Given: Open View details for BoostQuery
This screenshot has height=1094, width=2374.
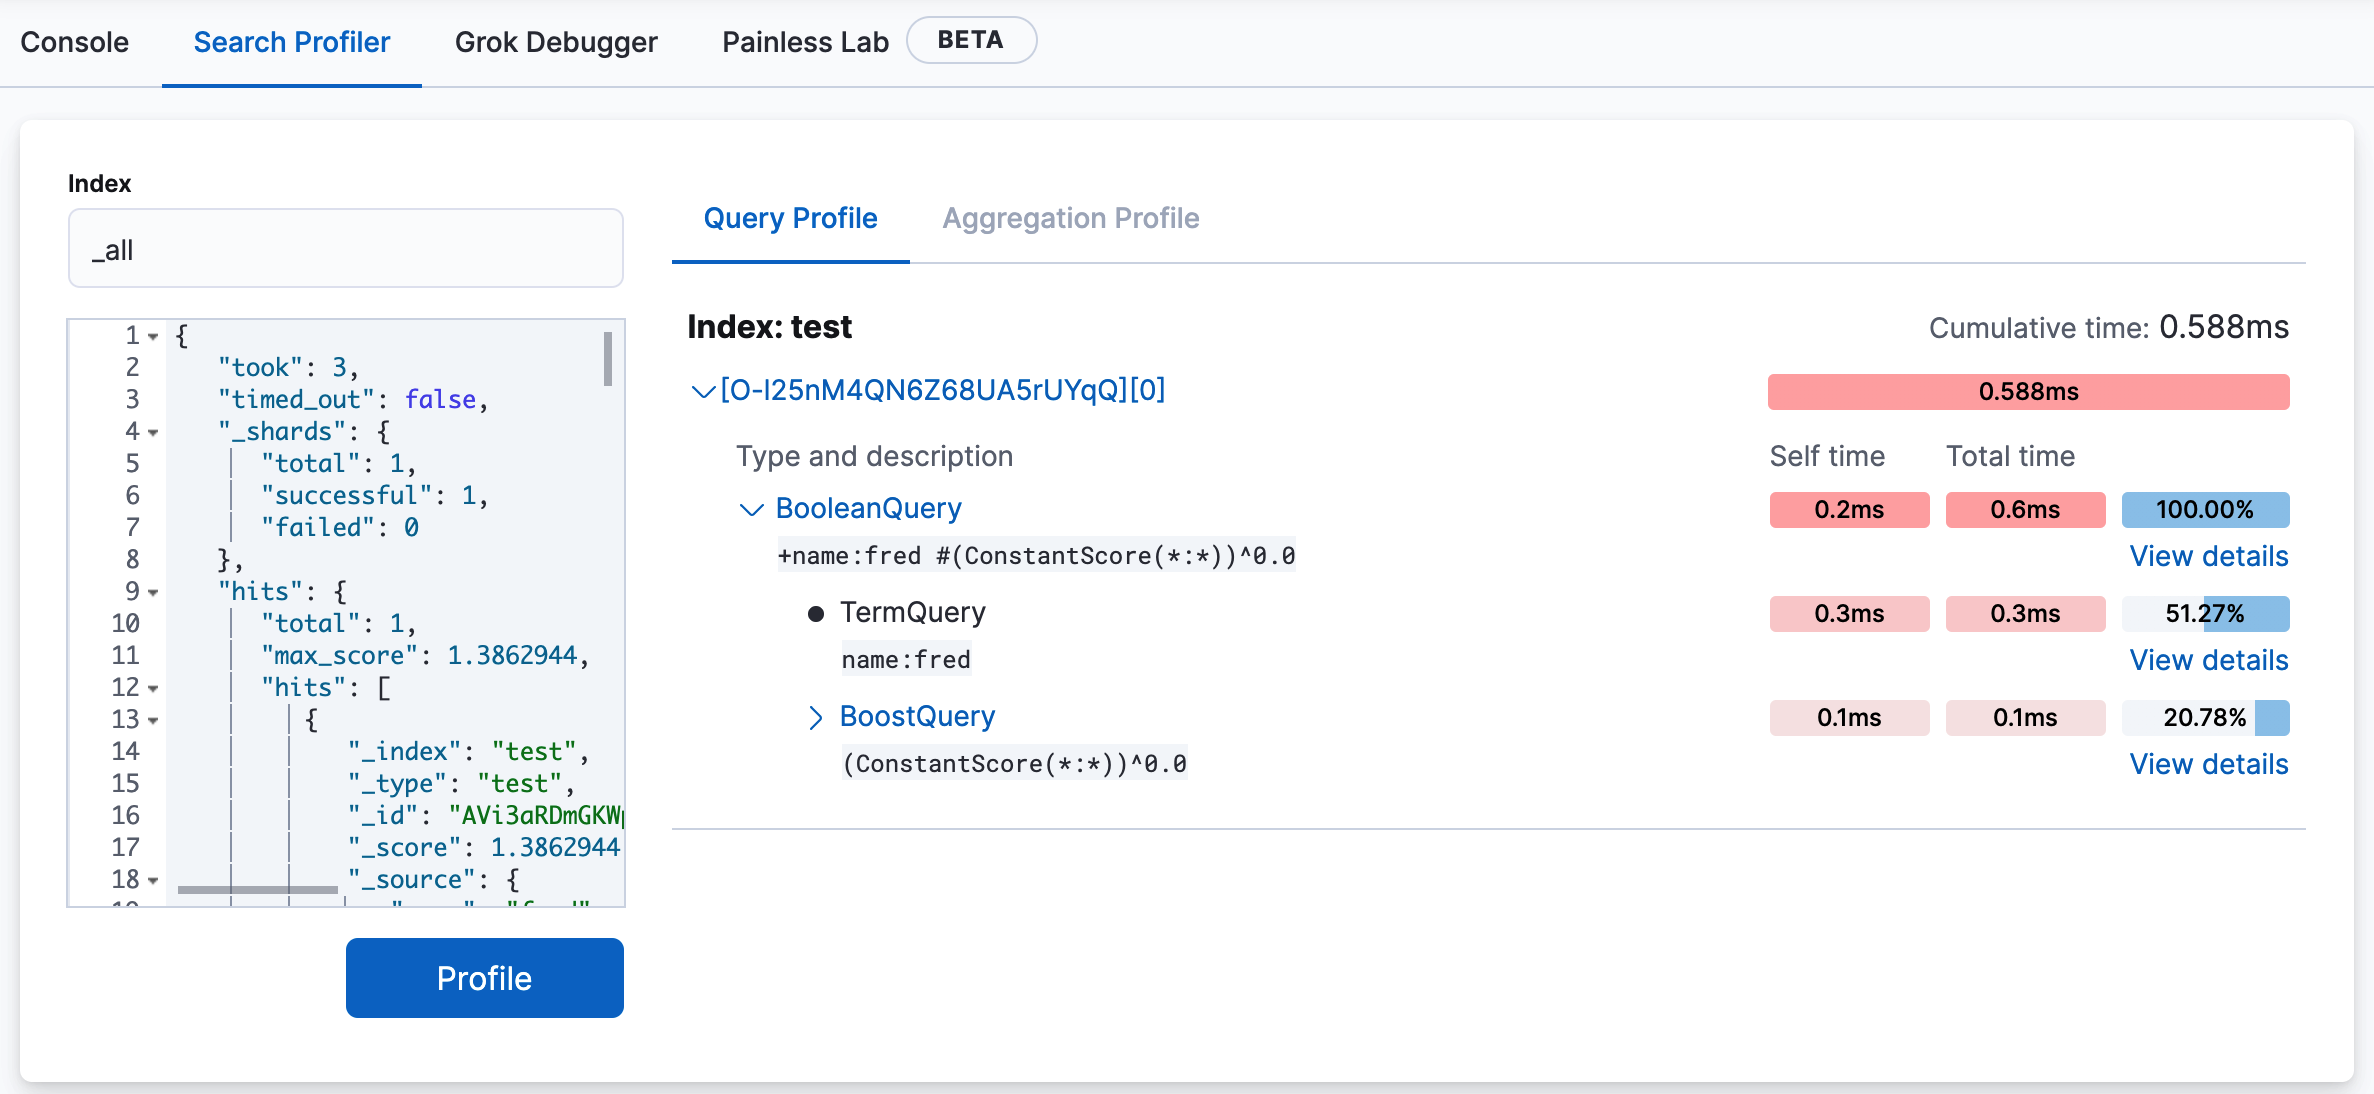Looking at the screenshot, I should (x=2208, y=764).
